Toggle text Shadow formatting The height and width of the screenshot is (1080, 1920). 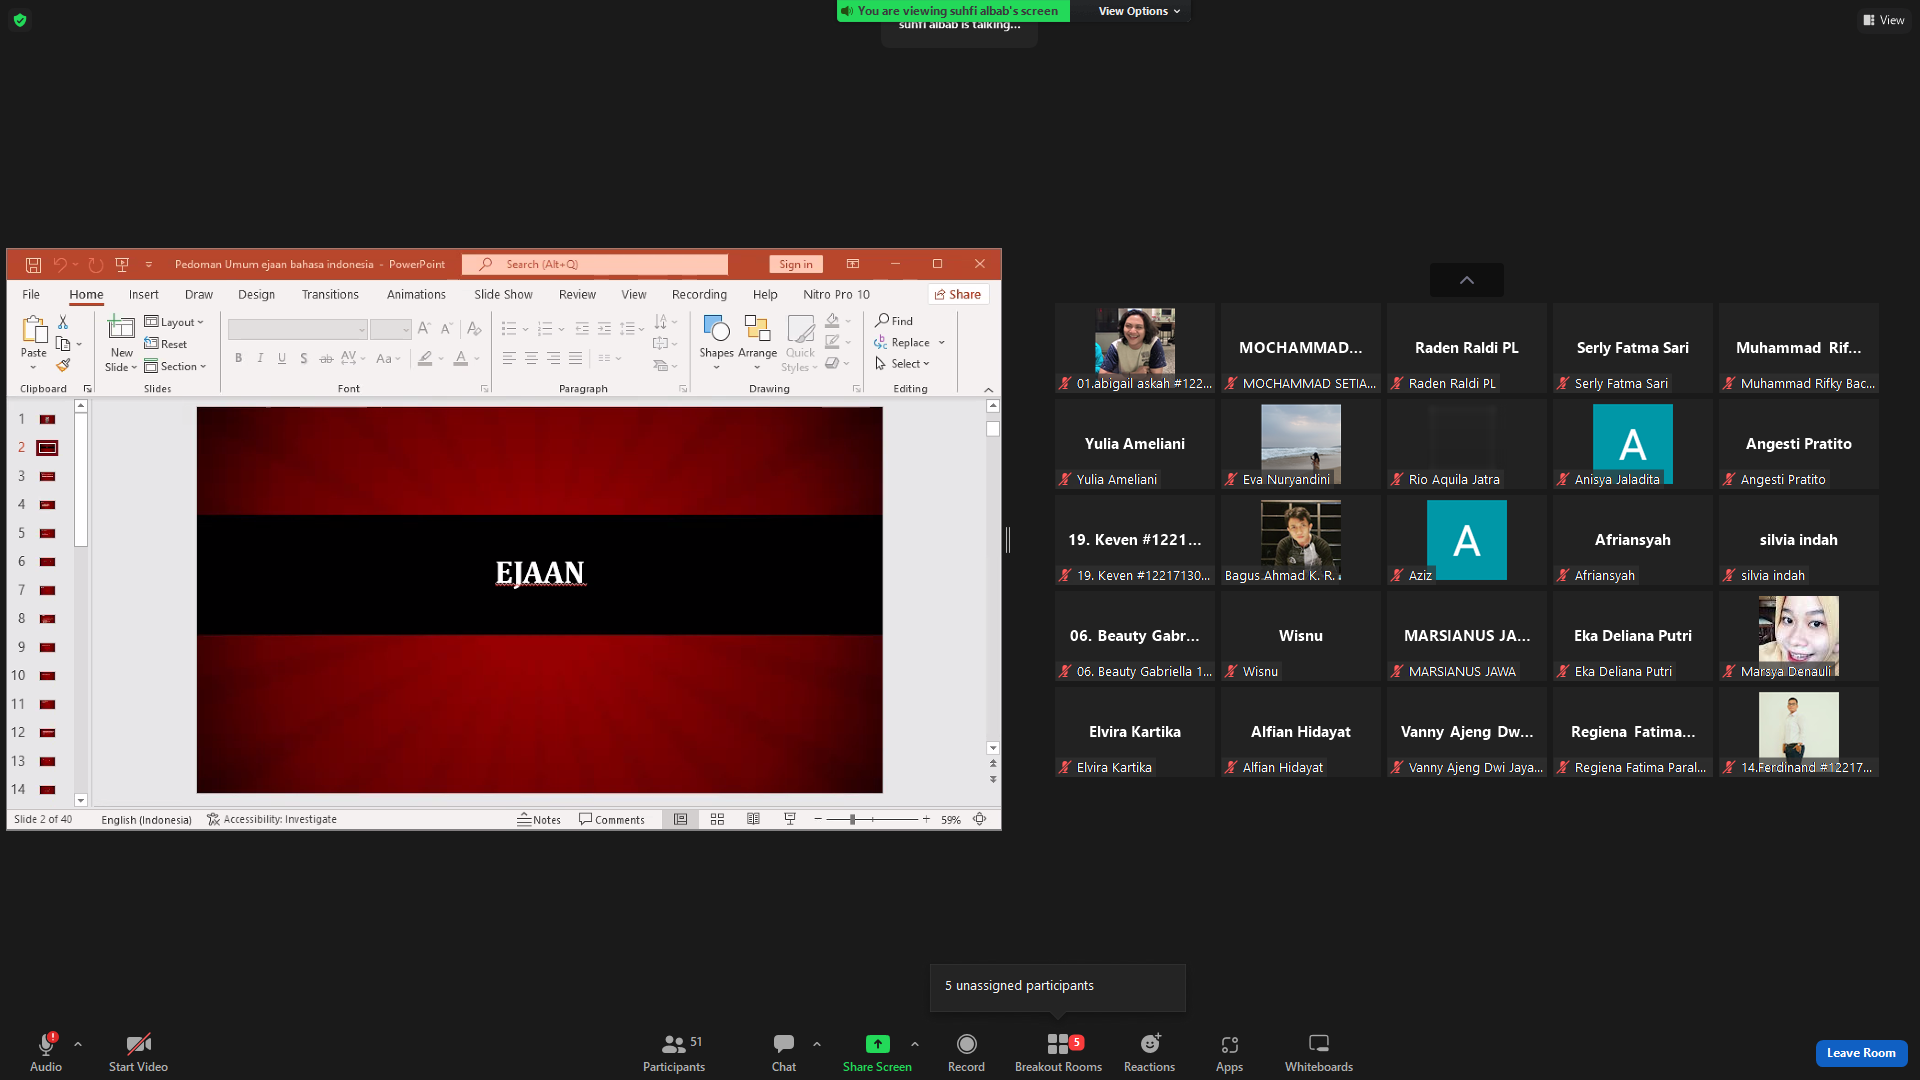coord(304,358)
